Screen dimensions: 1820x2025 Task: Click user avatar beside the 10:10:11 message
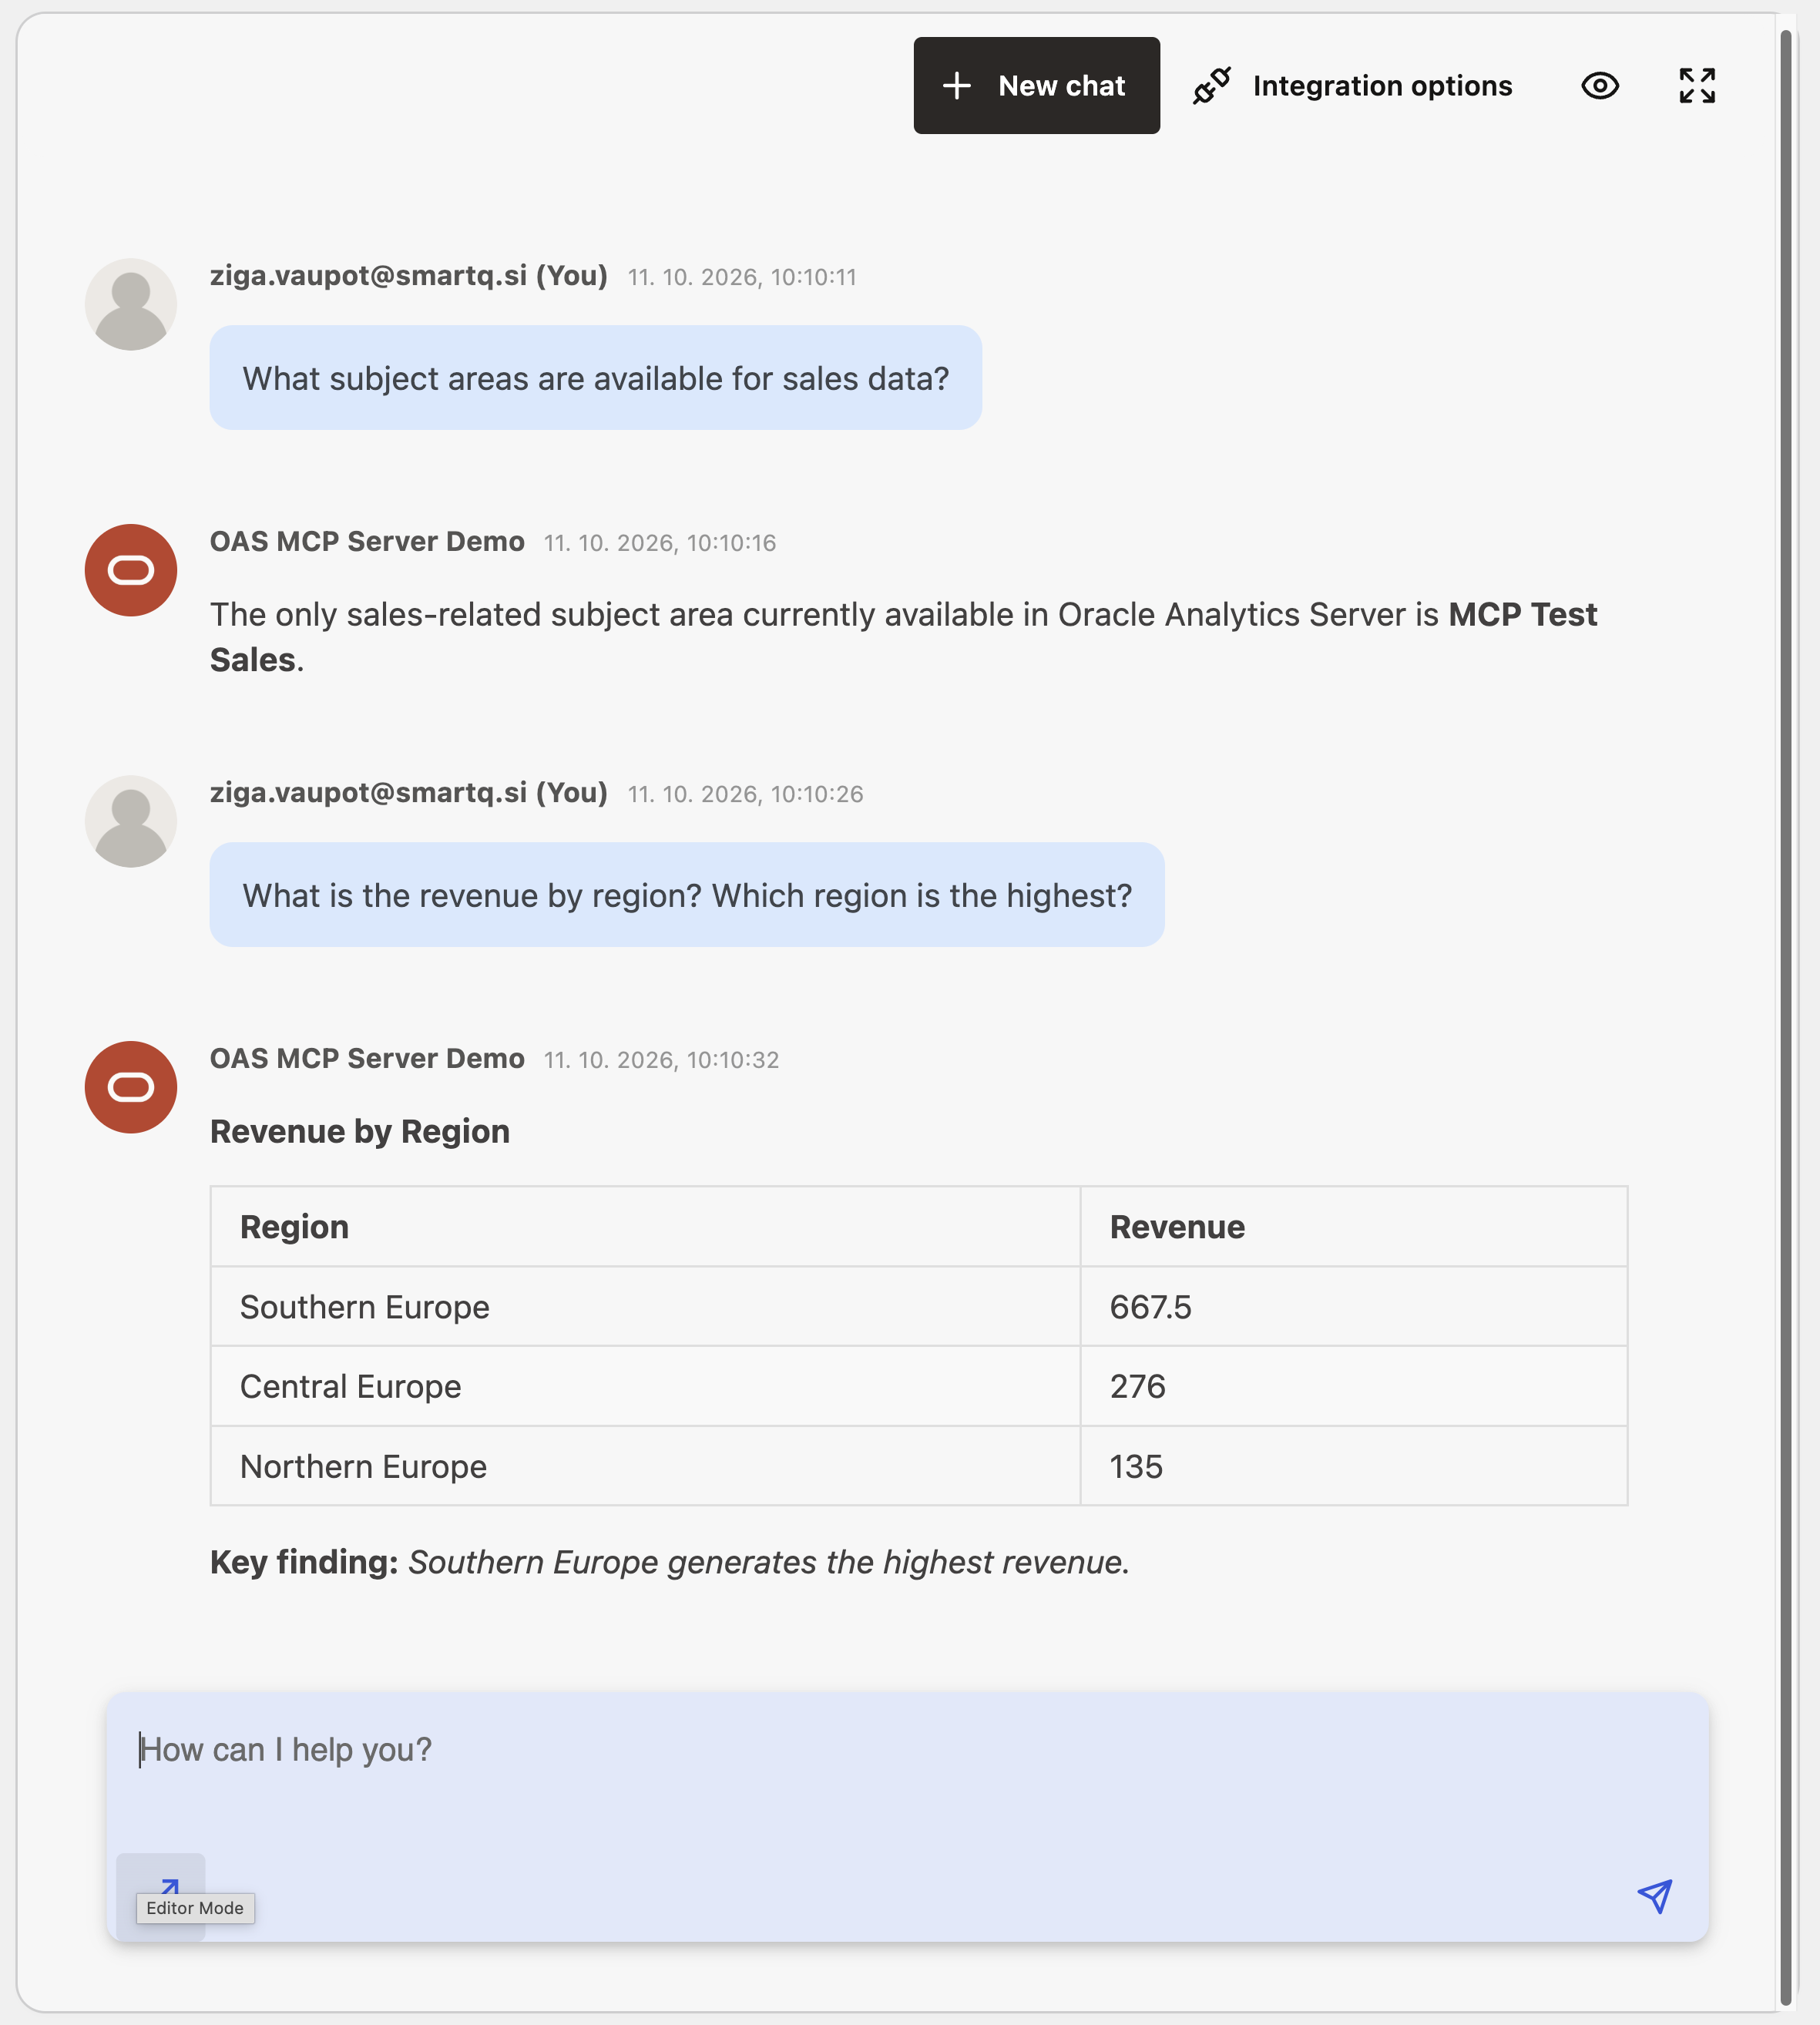point(131,305)
